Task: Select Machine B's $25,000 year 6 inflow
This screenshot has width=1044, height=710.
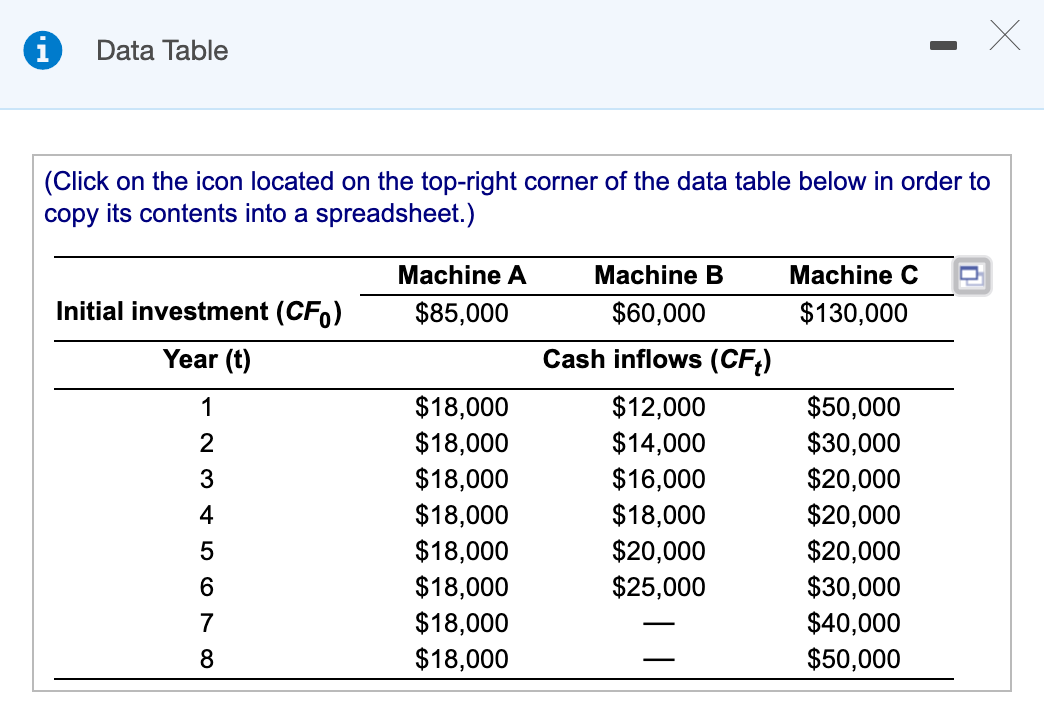Action: pos(658,587)
